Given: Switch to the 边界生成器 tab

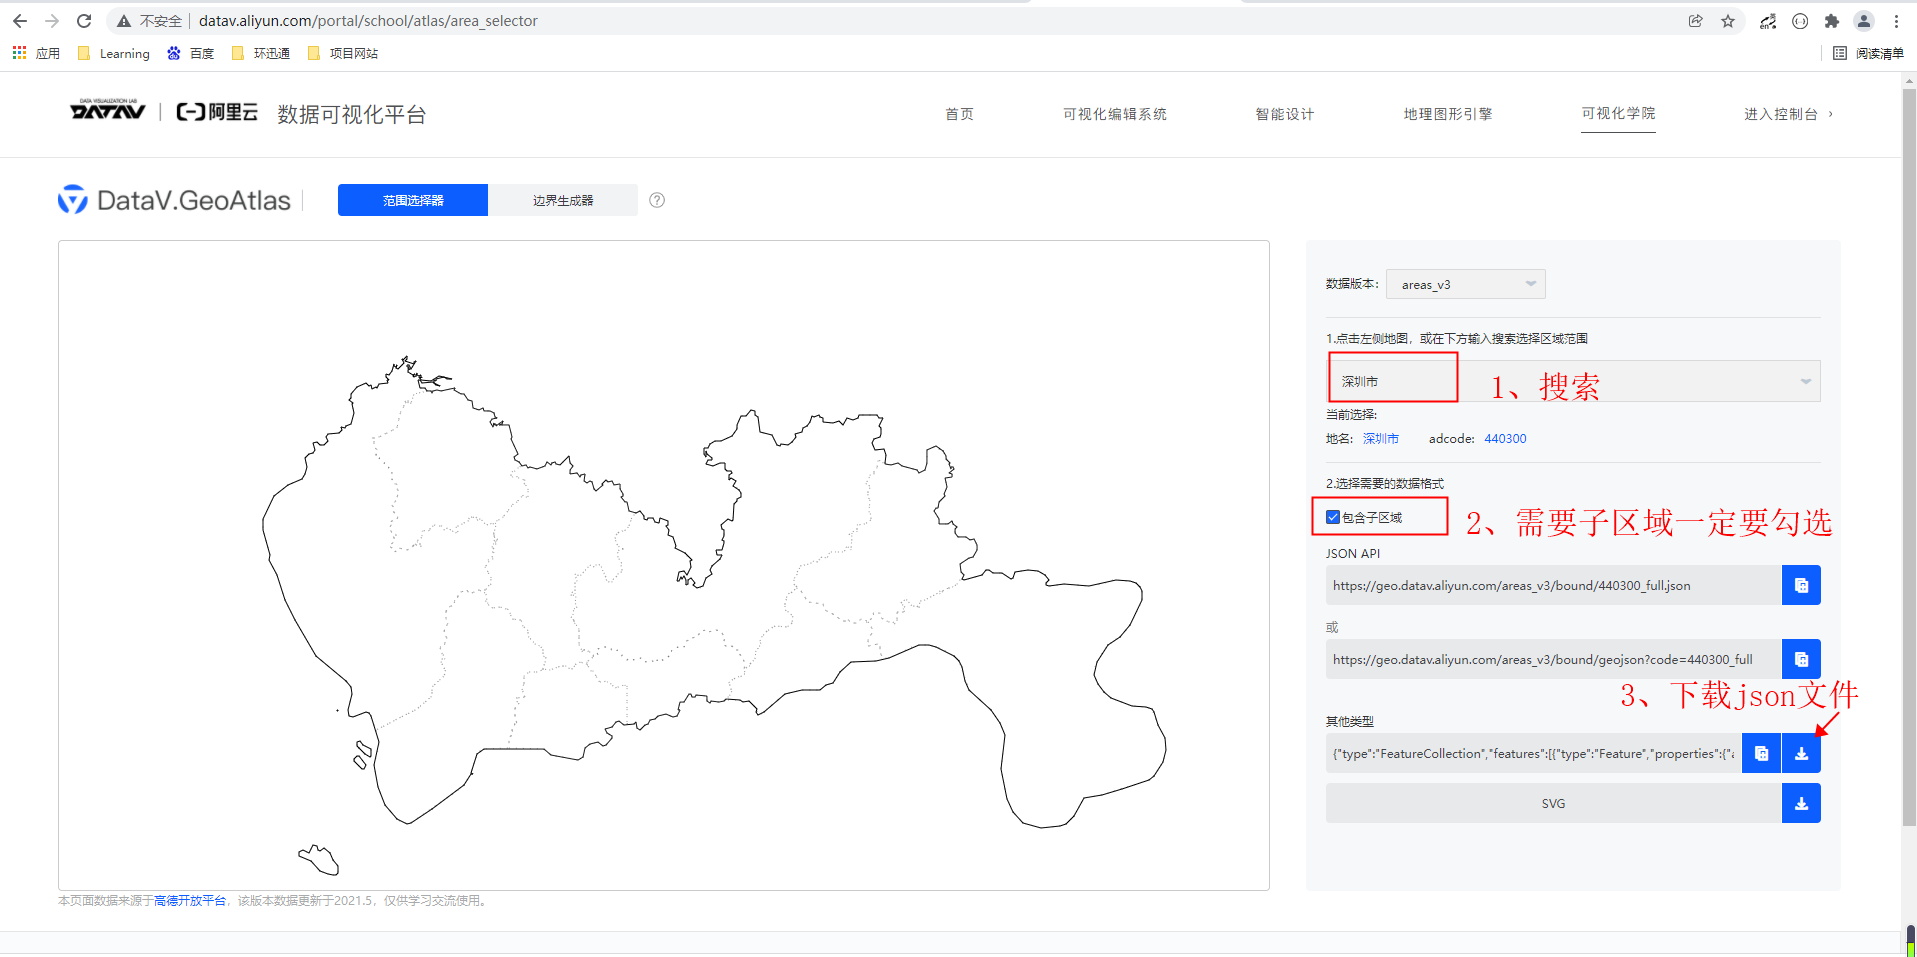Looking at the screenshot, I should (x=562, y=200).
